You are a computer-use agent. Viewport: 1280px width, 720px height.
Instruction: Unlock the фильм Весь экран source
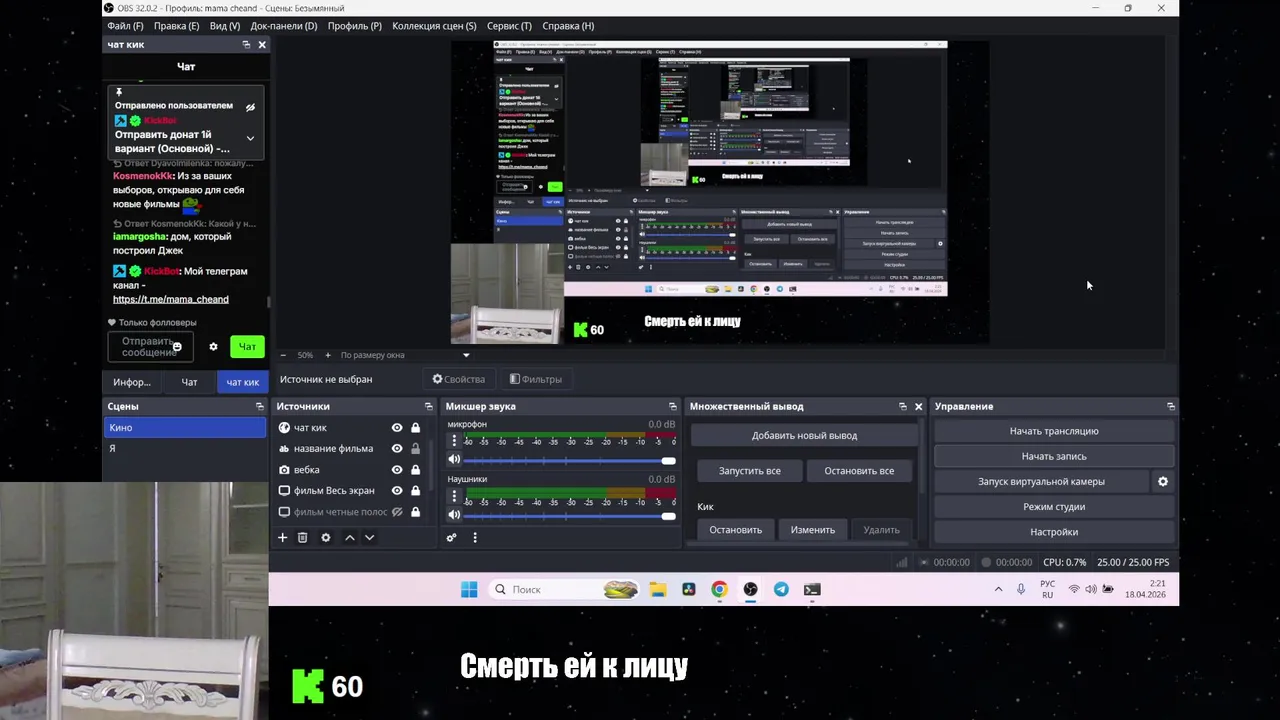coord(415,491)
